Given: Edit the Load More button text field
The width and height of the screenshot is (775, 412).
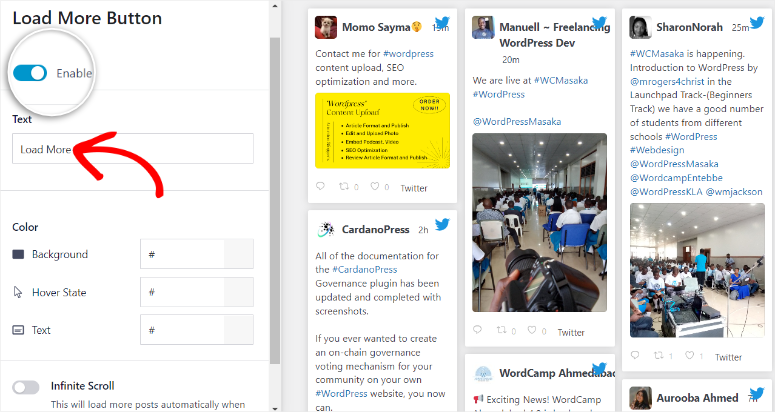Looking at the screenshot, I should point(133,149).
